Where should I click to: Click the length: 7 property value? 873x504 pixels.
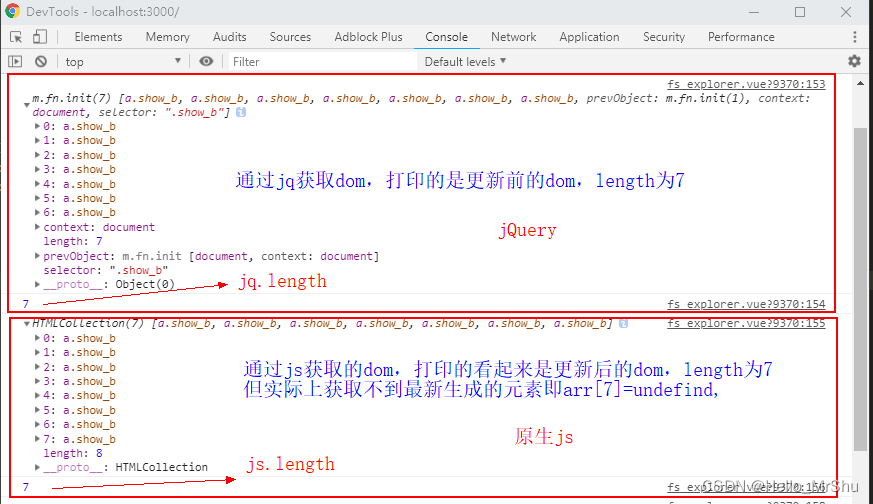[x=99, y=241]
